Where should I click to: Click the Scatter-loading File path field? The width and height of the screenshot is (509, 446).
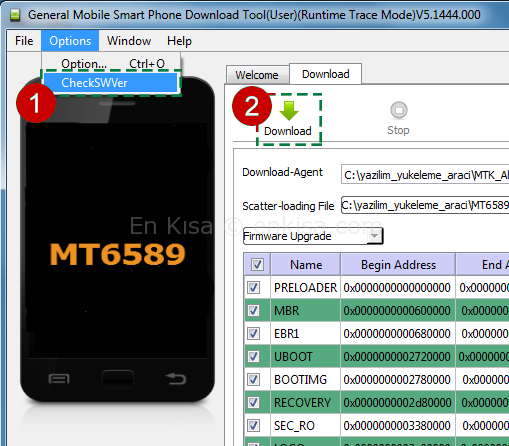425,205
